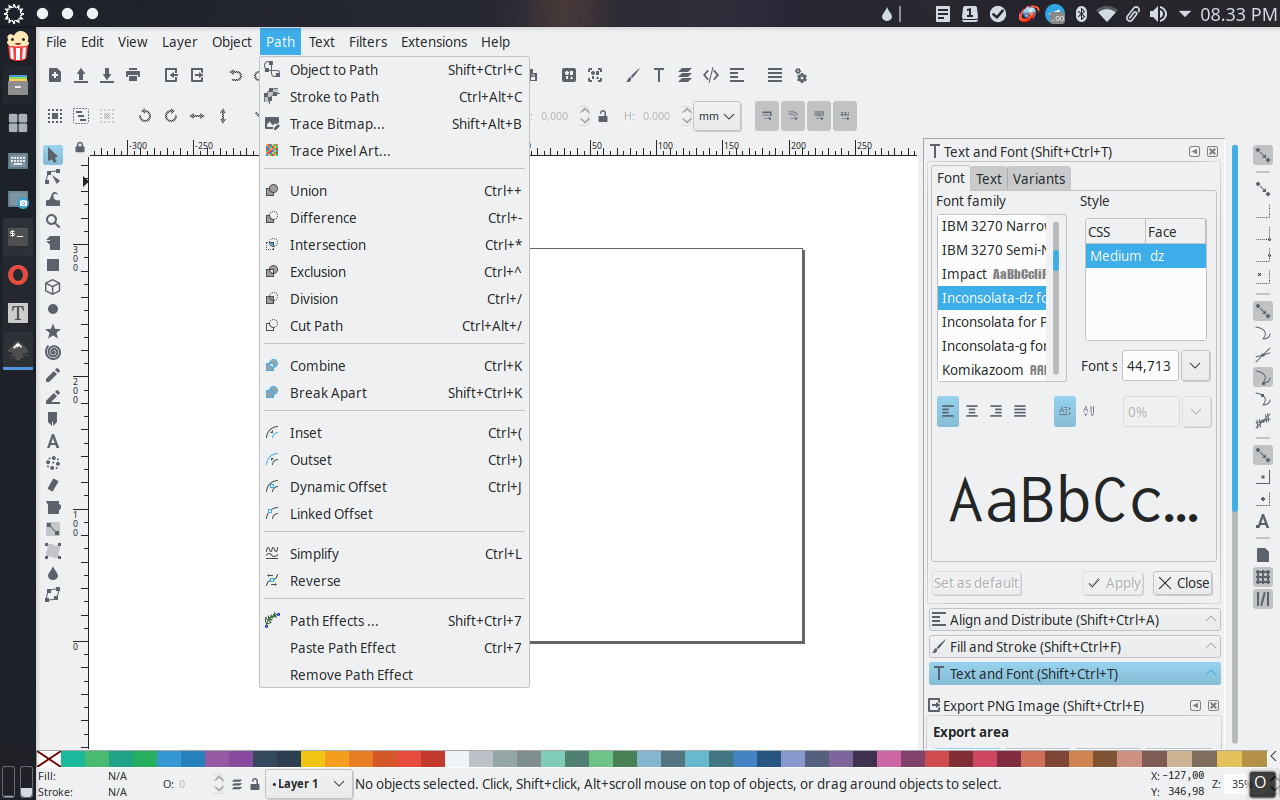Click Set as default button

tap(976, 583)
